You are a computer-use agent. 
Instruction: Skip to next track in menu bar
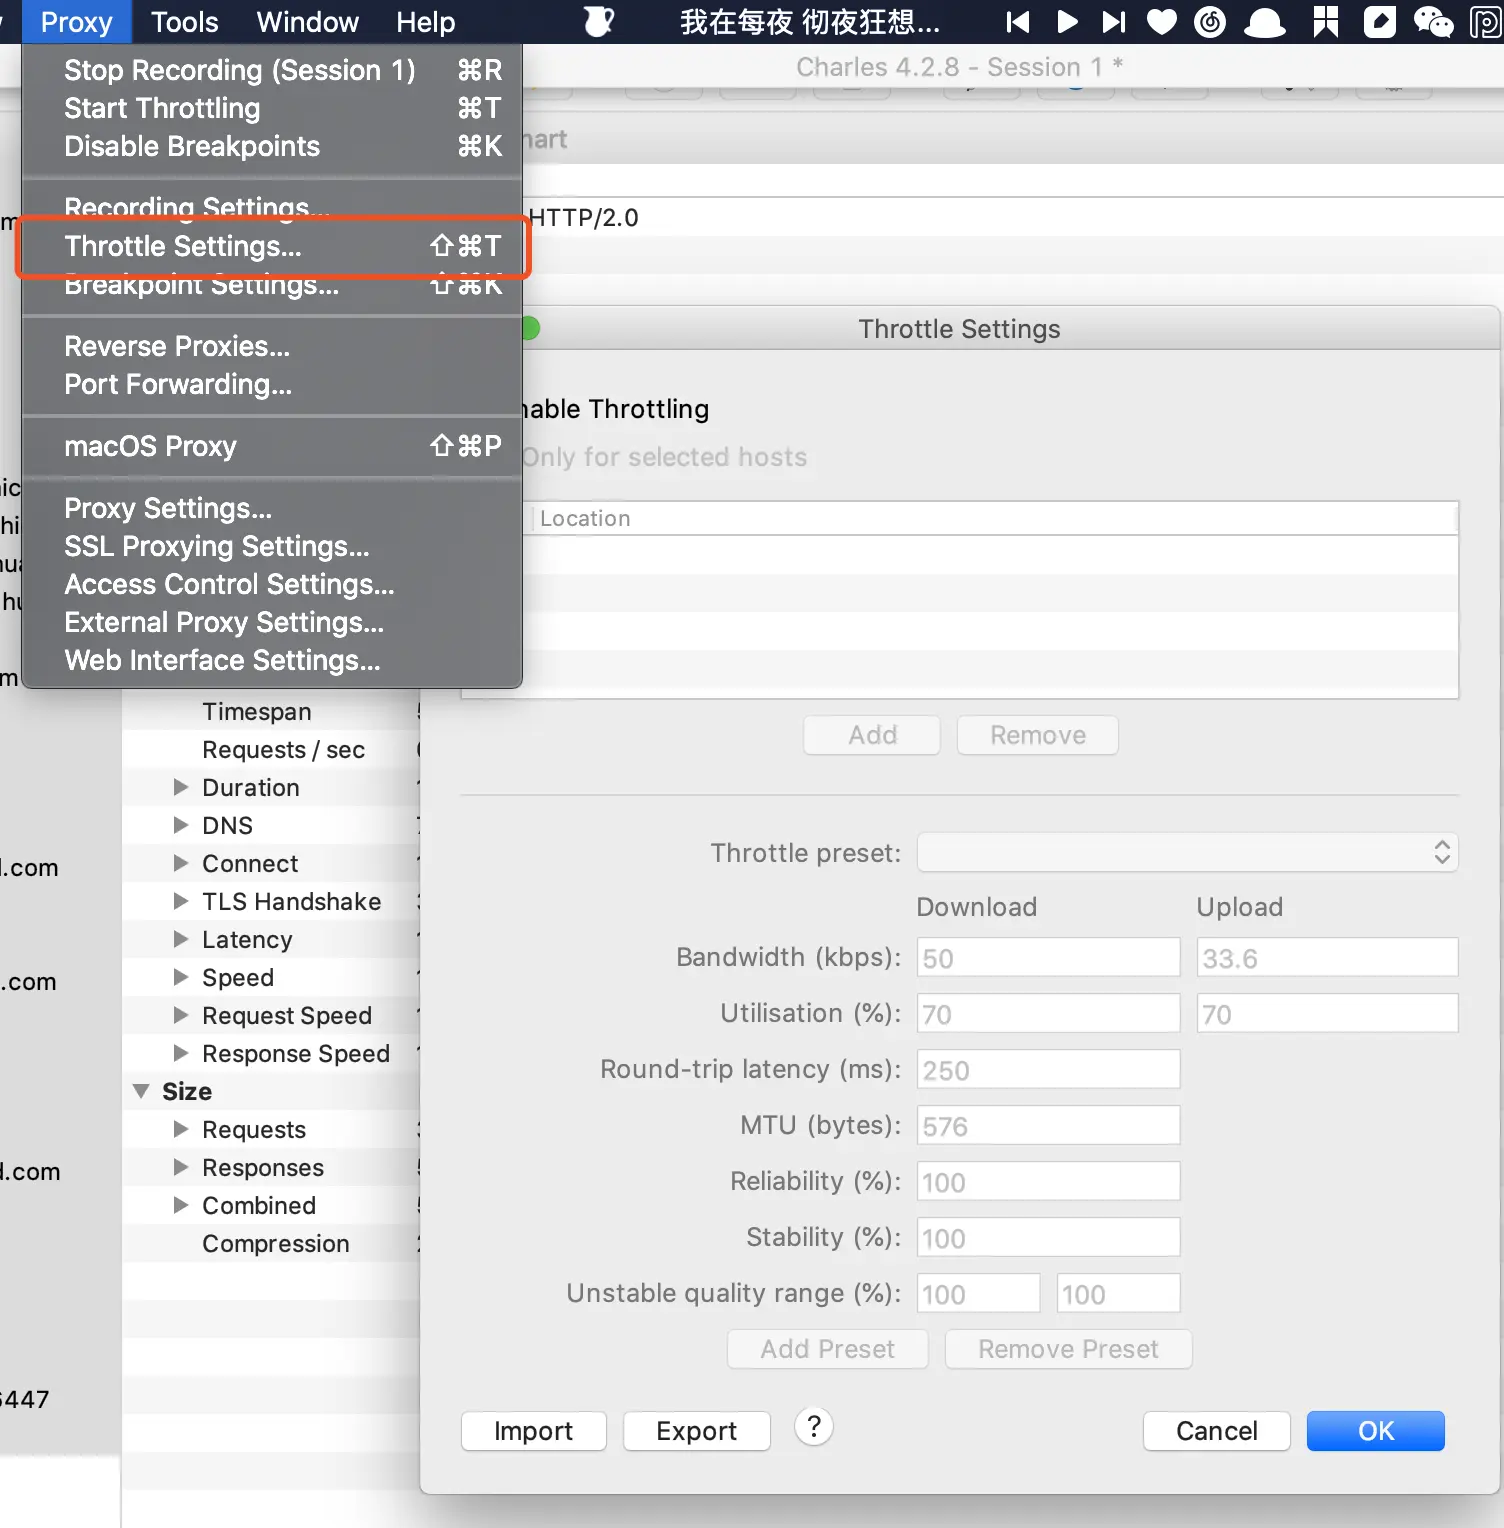click(x=1113, y=21)
